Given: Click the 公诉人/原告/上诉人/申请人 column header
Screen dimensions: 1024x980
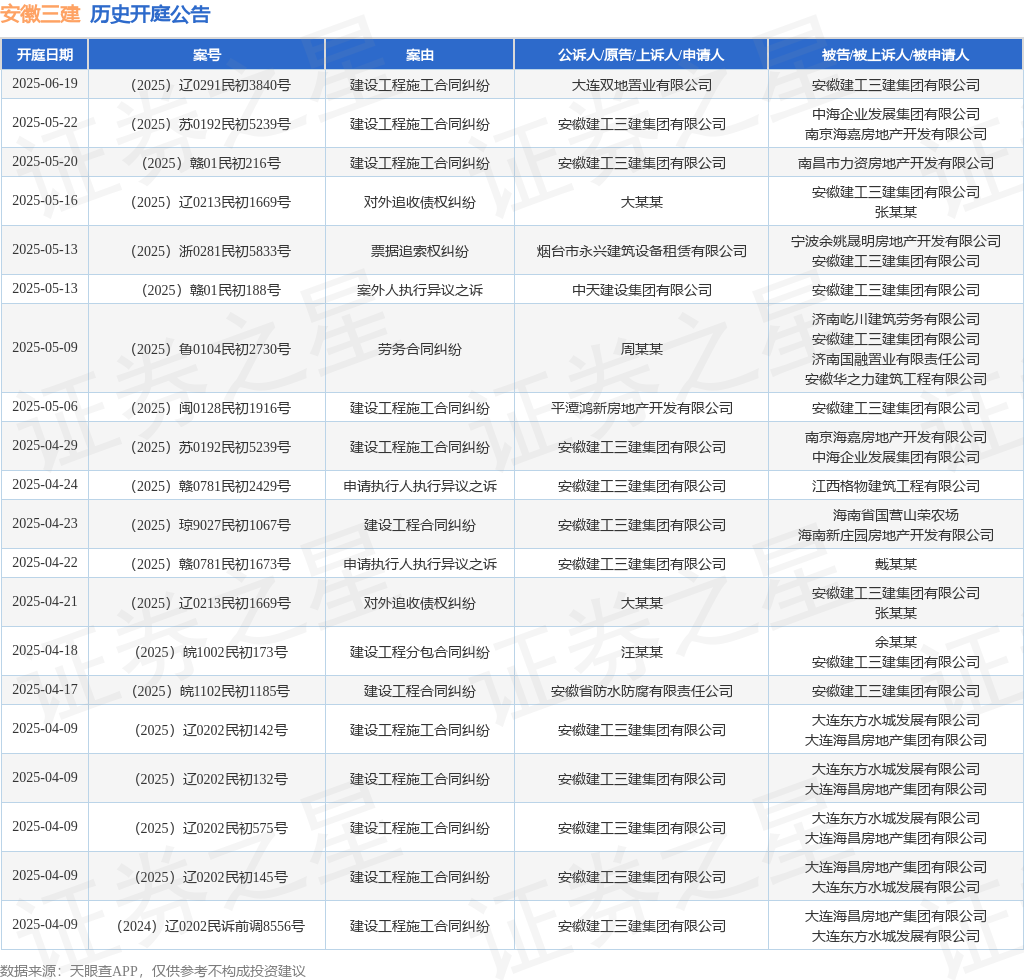Looking at the screenshot, I should (641, 55).
